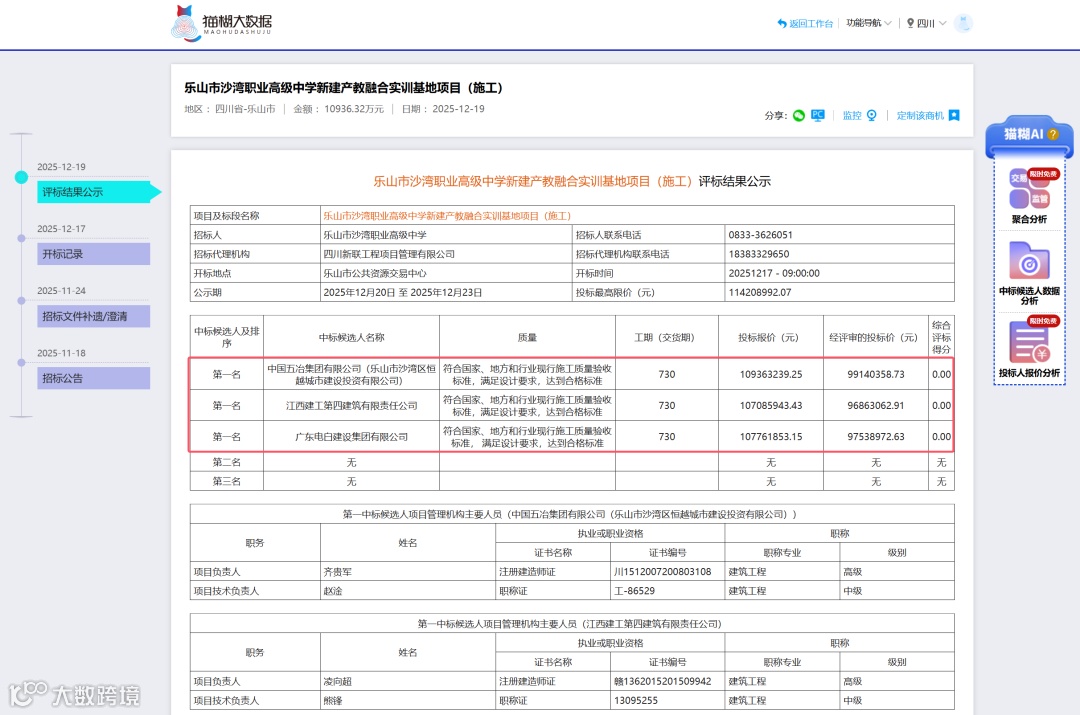Select the 经评审的投标价（元） column header
The width and height of the screenshot is (1080, 715).
point(875,338)
